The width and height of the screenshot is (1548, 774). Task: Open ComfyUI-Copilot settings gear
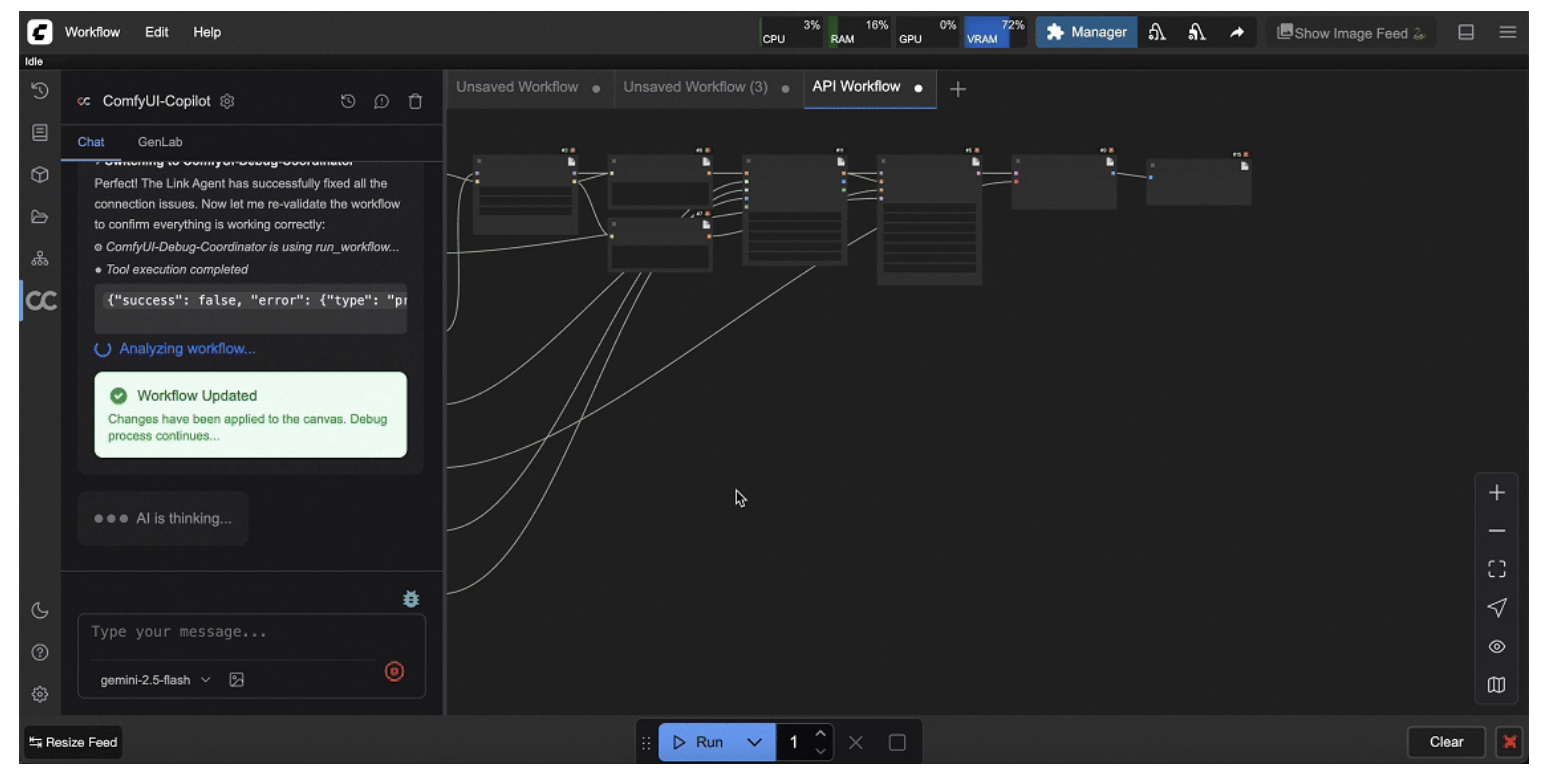(x=227, y=101)
